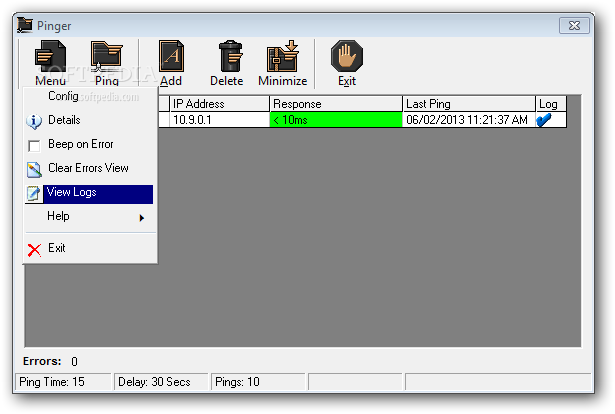Image resolution: width=615 pixels, height=414 pixels.
Task: Click the IP Address column header
Action: 219,104
